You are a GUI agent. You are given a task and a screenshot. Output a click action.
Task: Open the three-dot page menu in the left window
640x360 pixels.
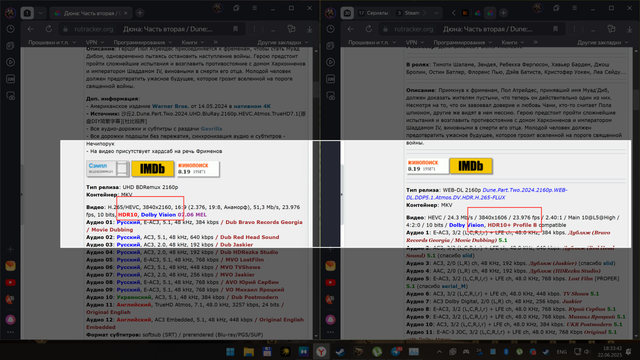pyautogui.click(x=254, y=29)
